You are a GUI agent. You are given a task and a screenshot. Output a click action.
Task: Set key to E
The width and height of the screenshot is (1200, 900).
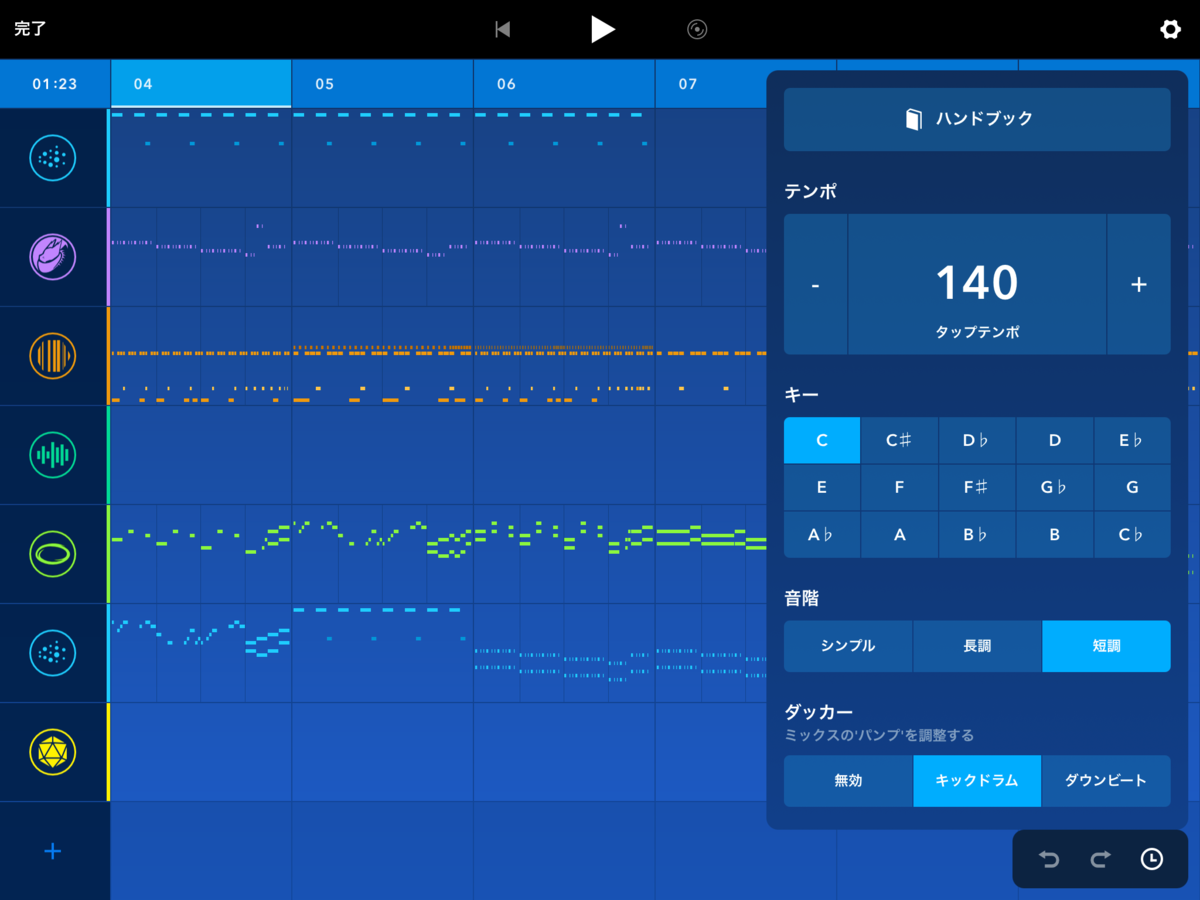coord(822,488)
